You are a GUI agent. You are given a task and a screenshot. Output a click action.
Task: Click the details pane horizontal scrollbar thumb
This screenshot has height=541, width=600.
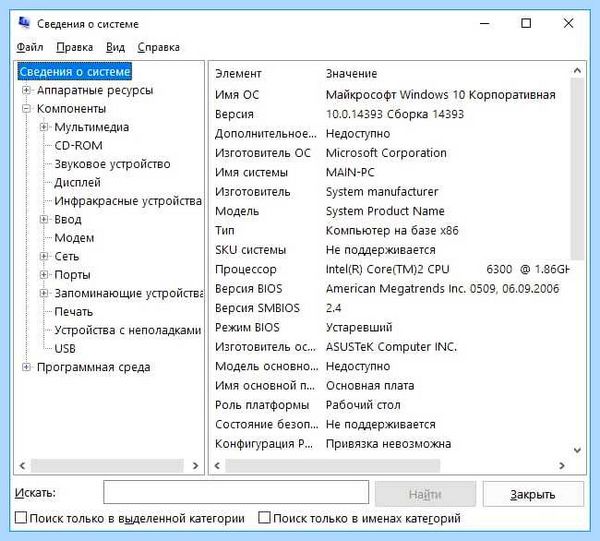(333, 466)
